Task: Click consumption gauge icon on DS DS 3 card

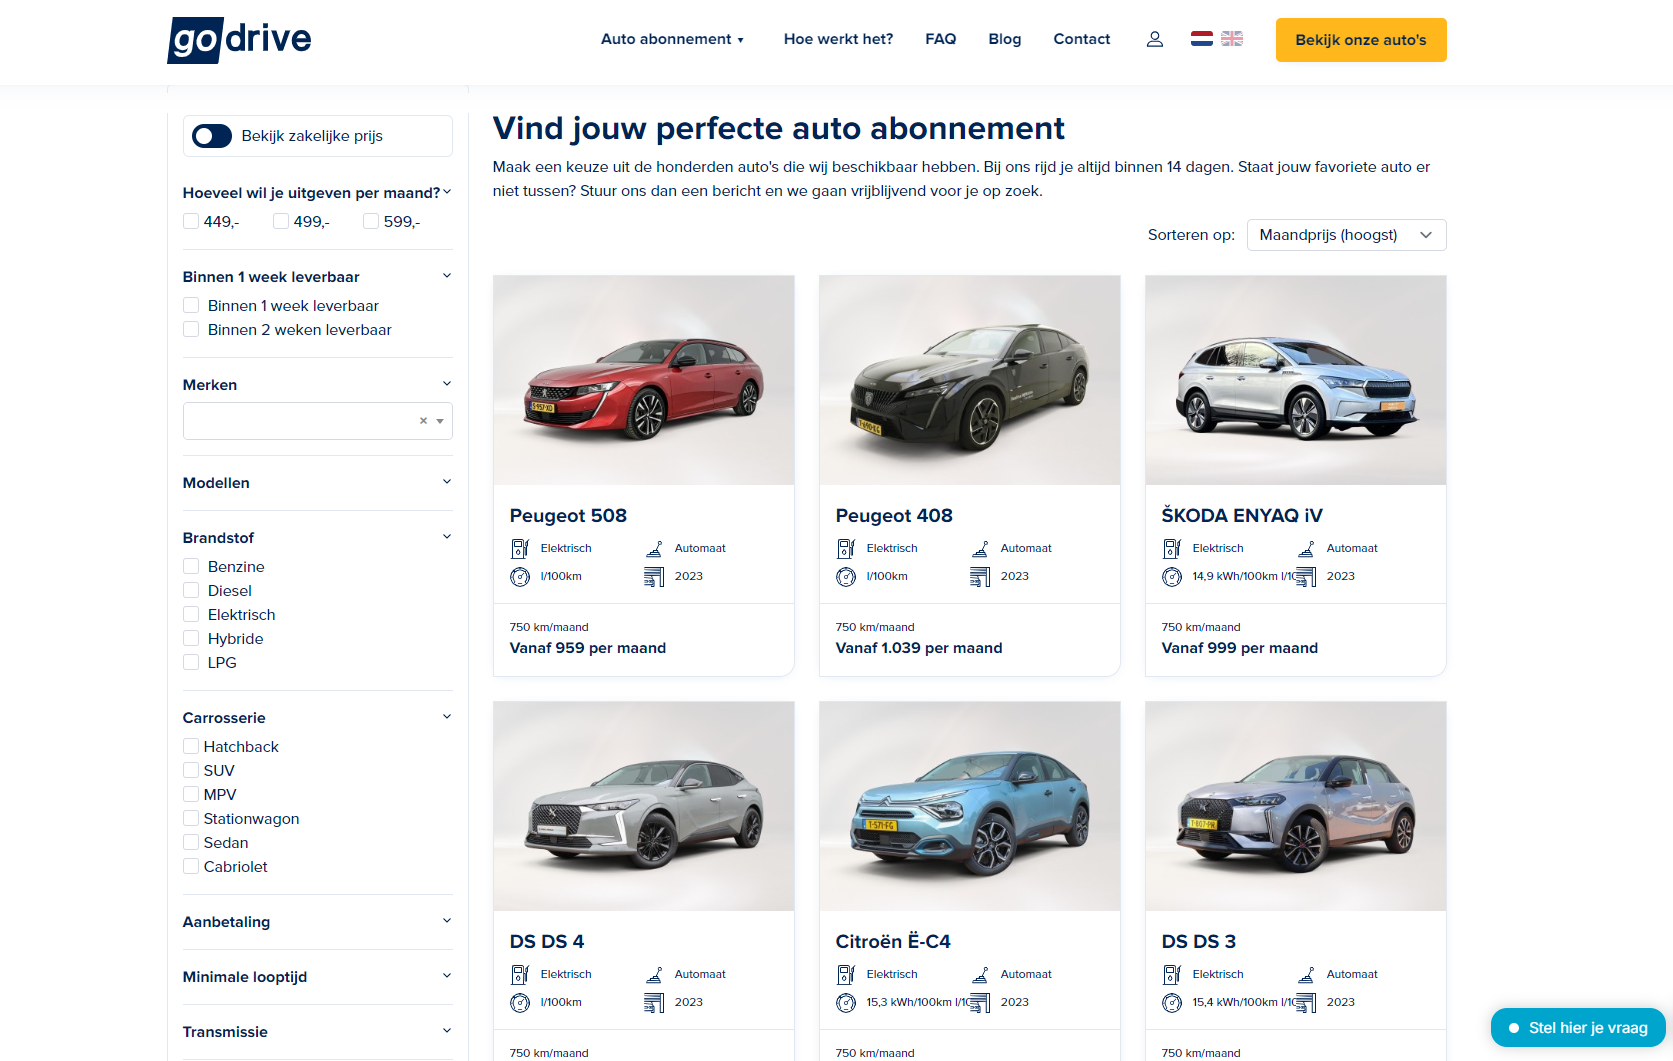Action: (x=1172, y=1002)
